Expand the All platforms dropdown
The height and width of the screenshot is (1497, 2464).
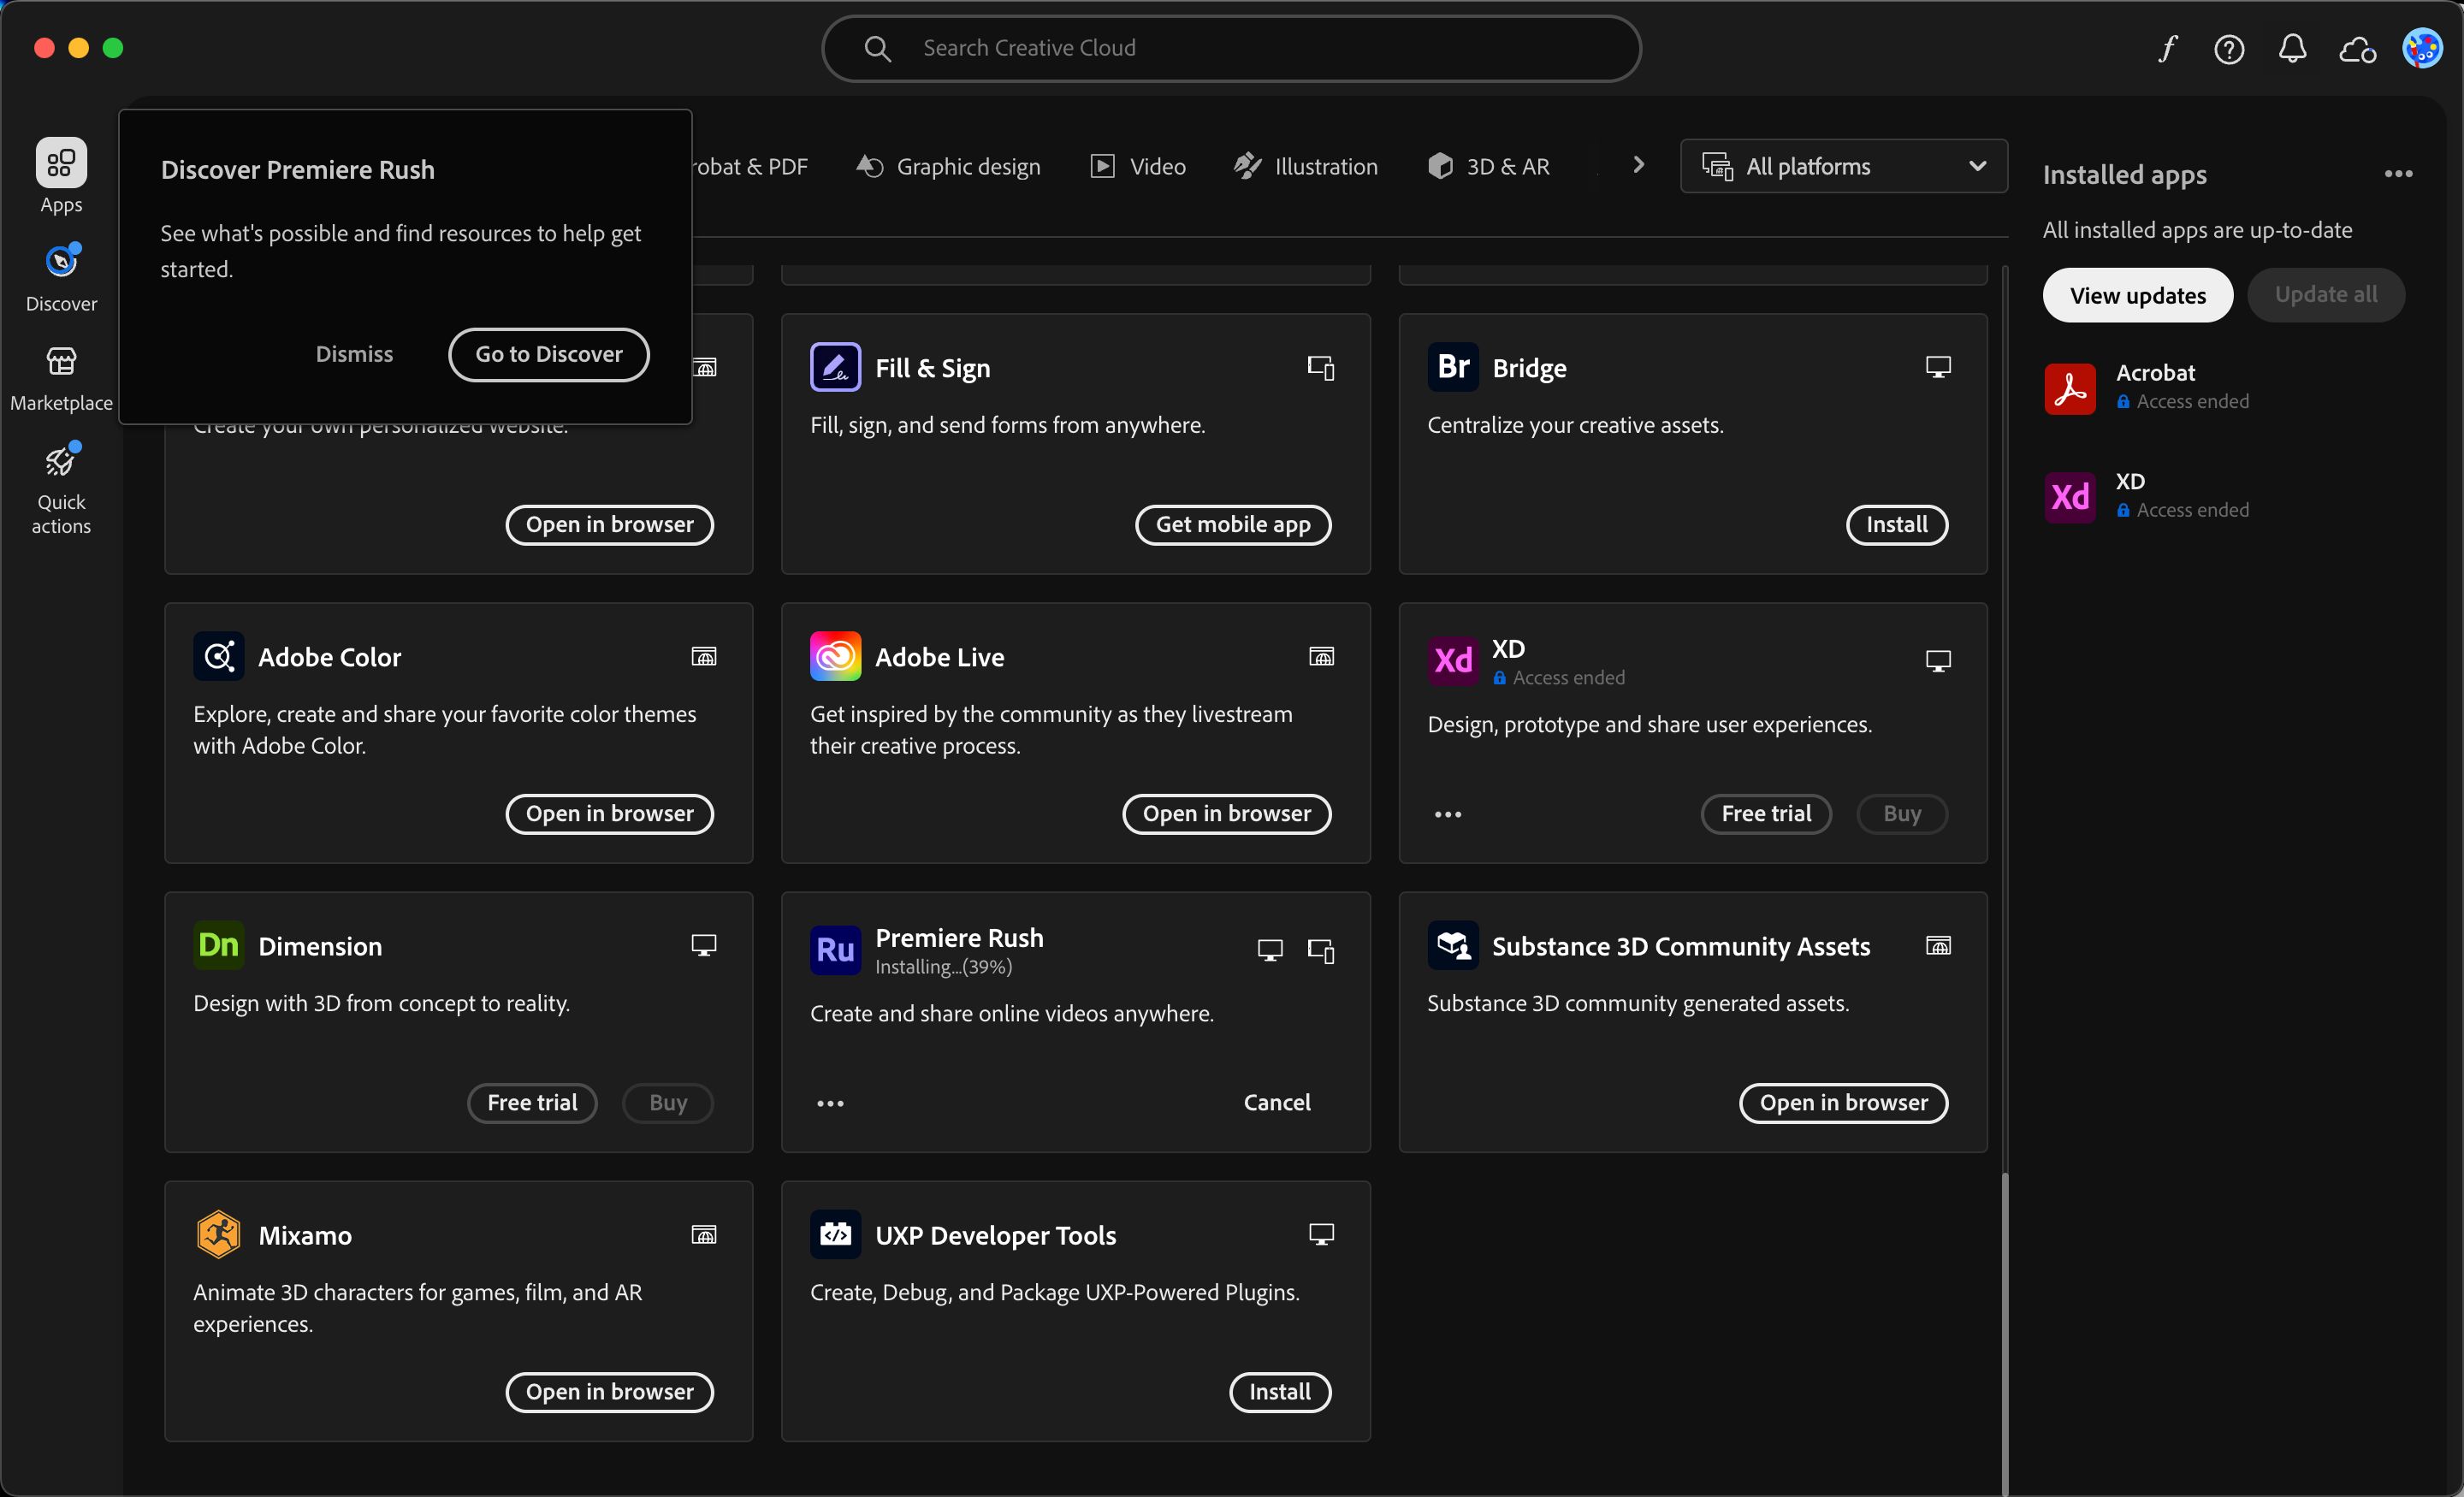pyautogui.click(x=1844, y=166)
